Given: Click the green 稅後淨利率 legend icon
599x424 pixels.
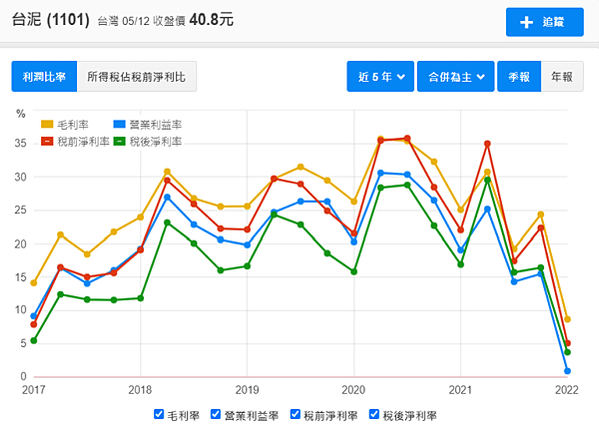Looking at the screenshot, I should click(119, 142).
